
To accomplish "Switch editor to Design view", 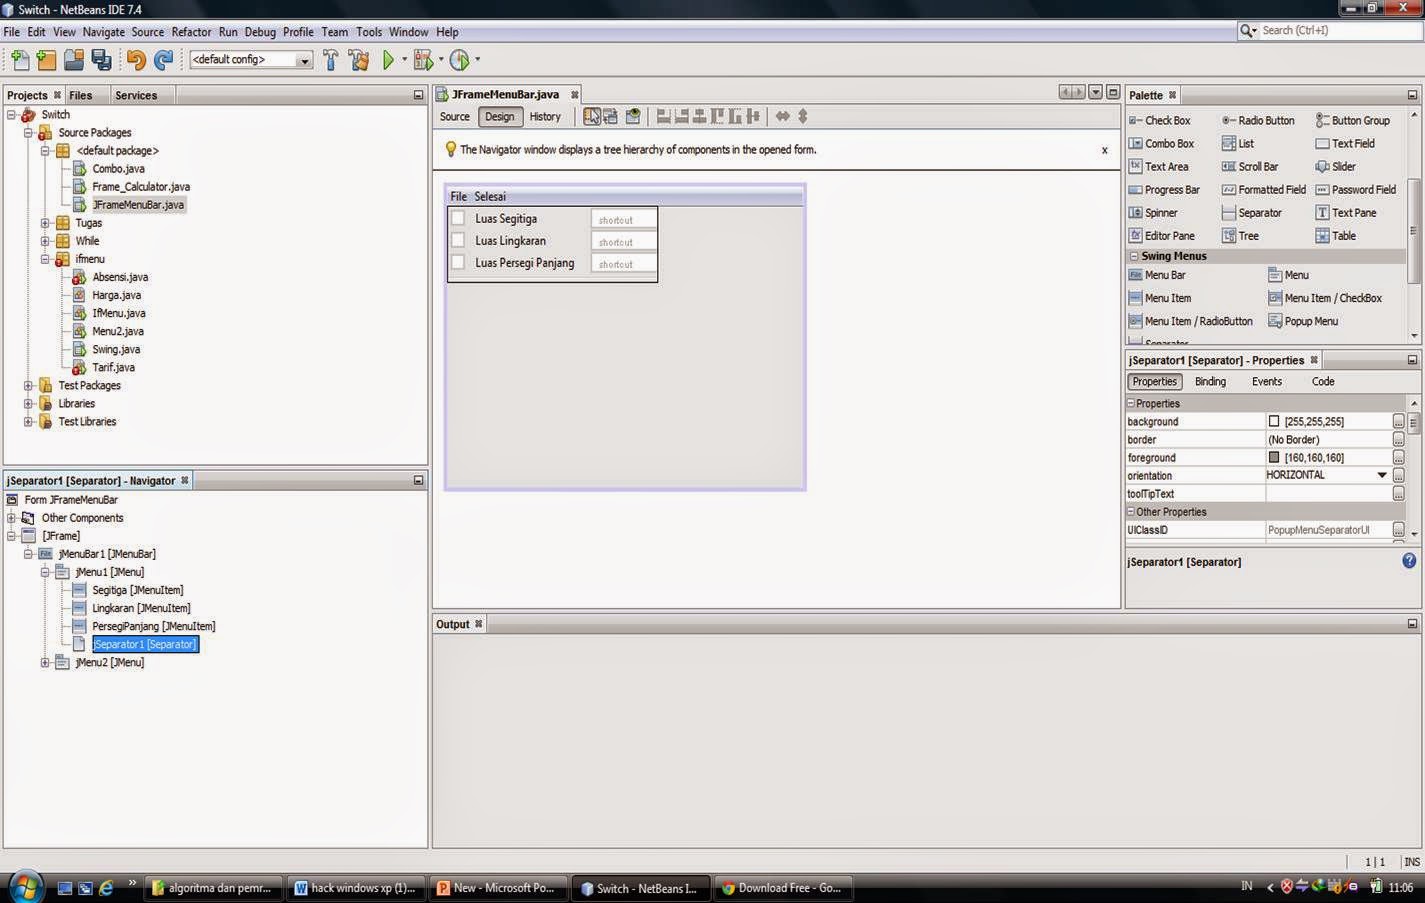I will click(x=500, y=117).
